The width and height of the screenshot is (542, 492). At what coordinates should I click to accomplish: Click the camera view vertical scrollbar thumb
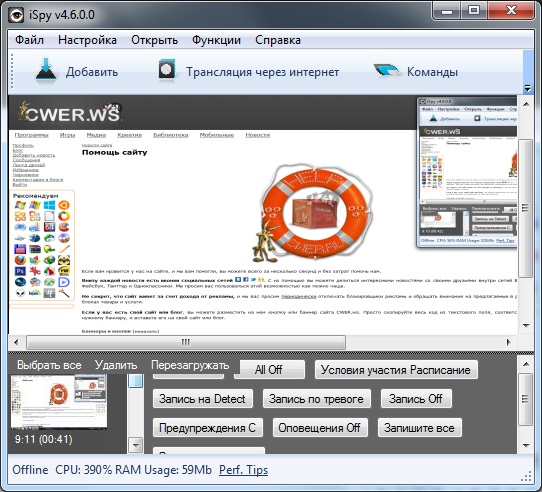[x=526, y=208]
